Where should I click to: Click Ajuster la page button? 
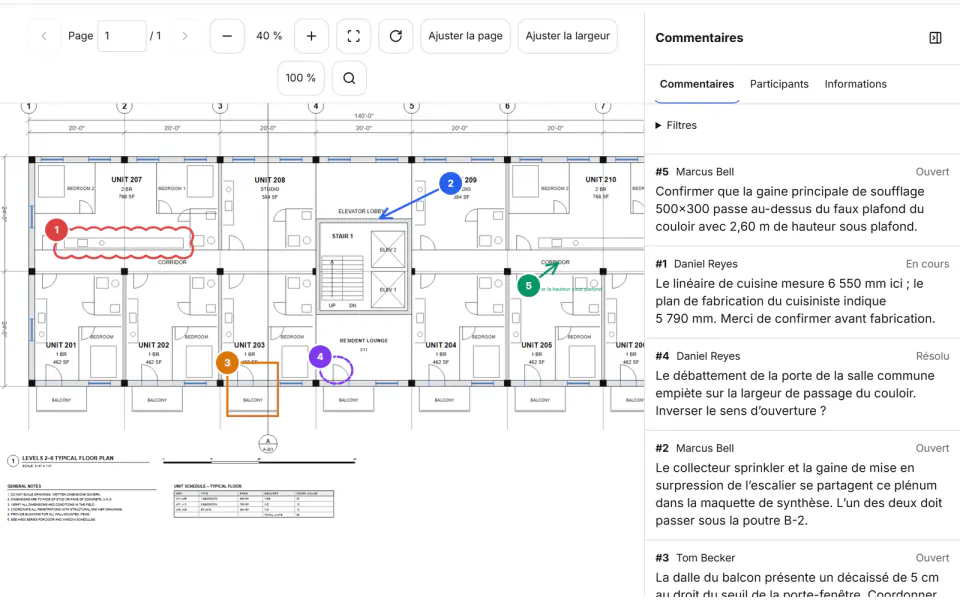[x=465, y=36]
